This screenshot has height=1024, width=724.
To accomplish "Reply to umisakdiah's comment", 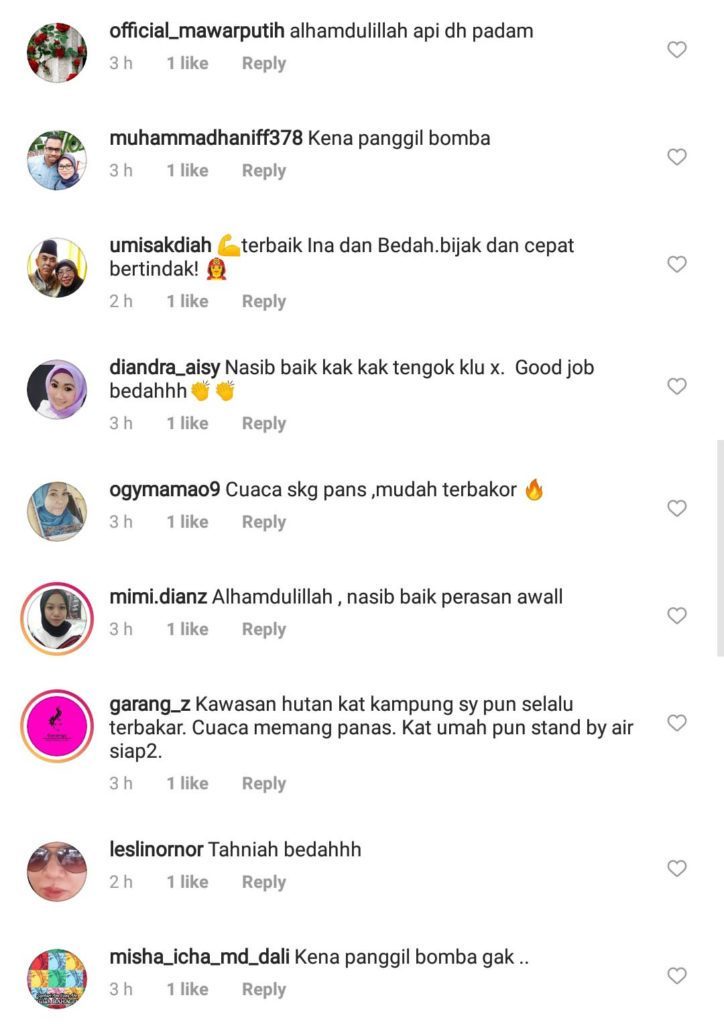I will [264, 301].
